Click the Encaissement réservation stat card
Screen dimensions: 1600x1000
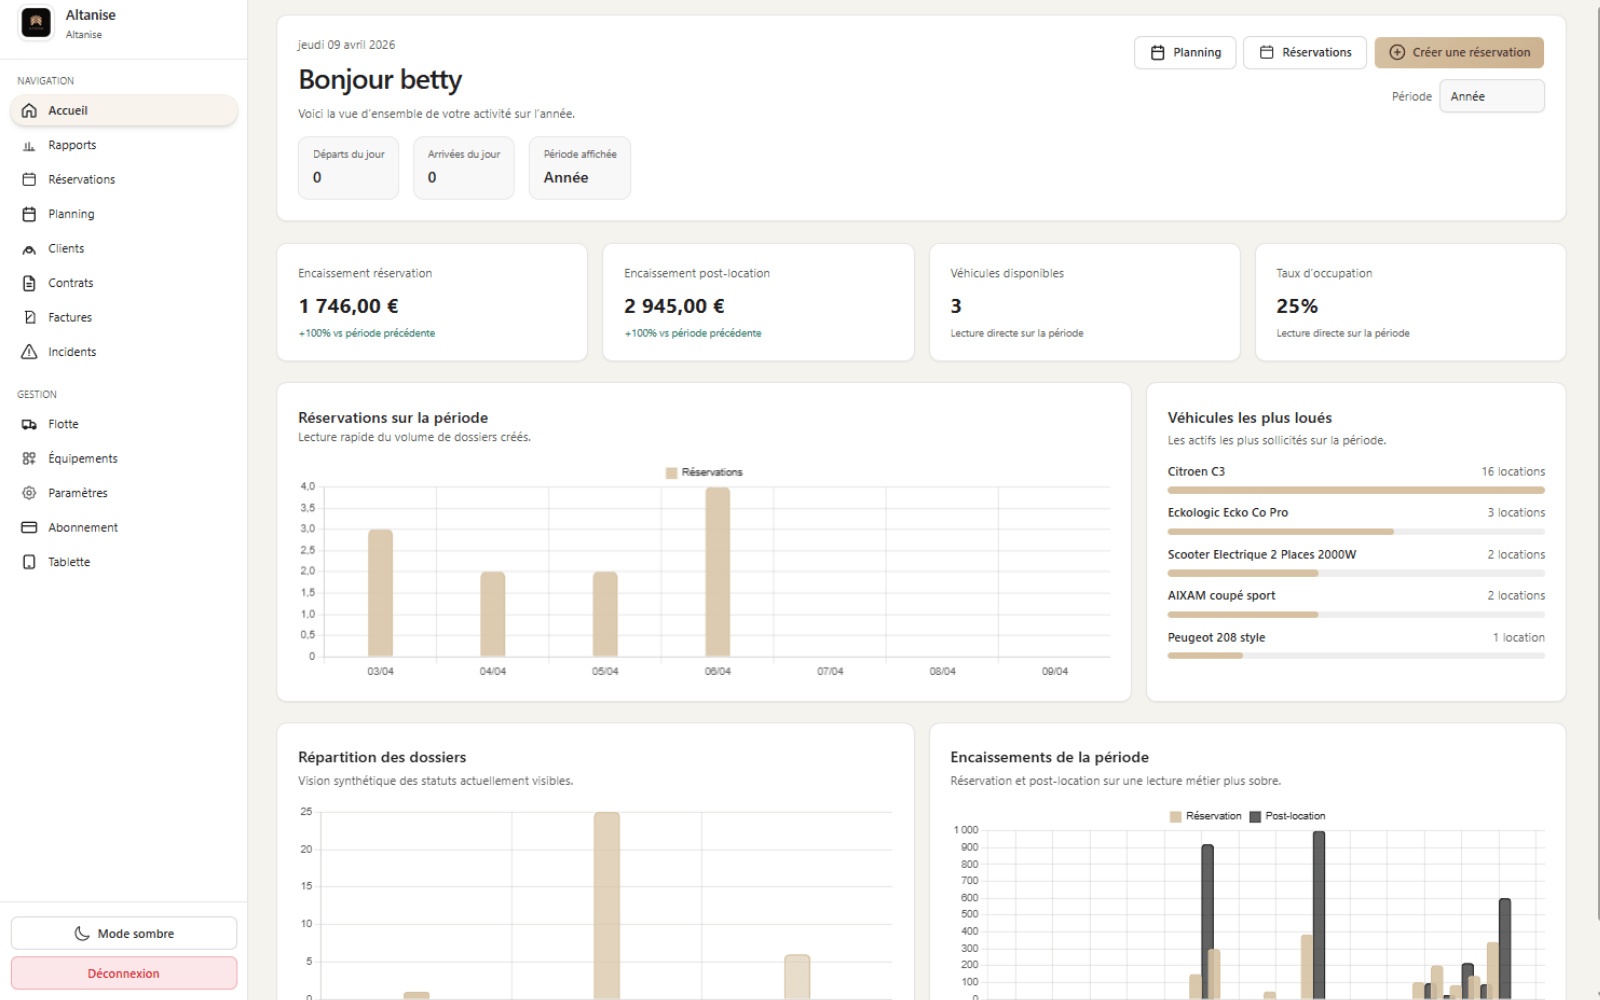tap(431, 302)
